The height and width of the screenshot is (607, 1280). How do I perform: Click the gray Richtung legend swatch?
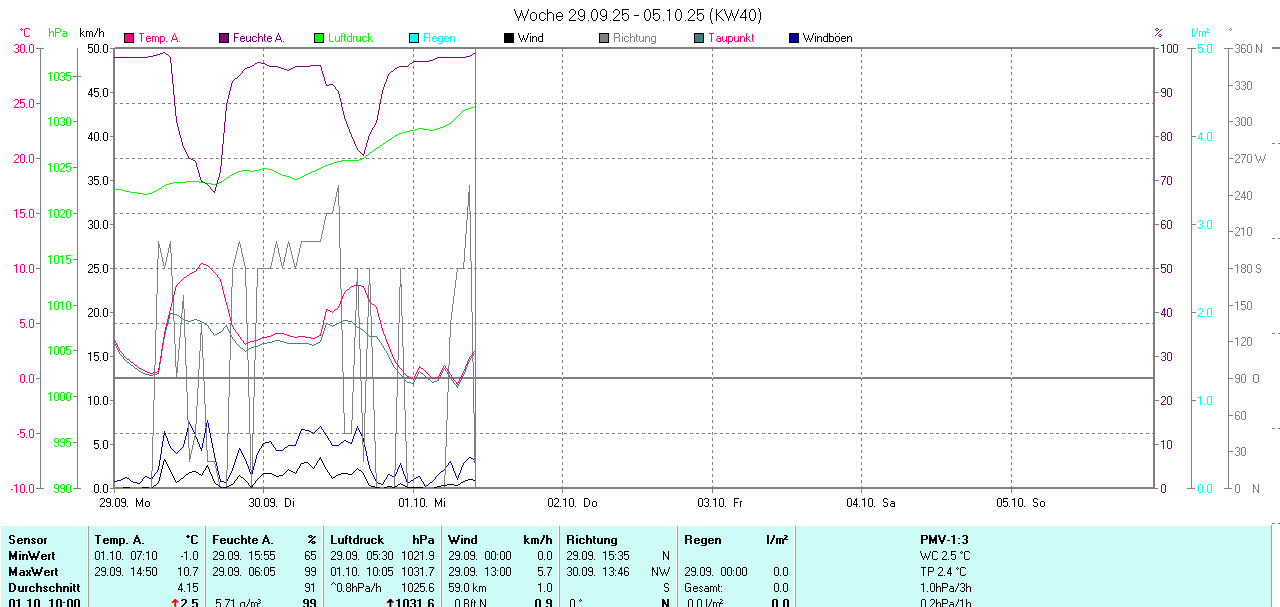click(x=604, y=38)
